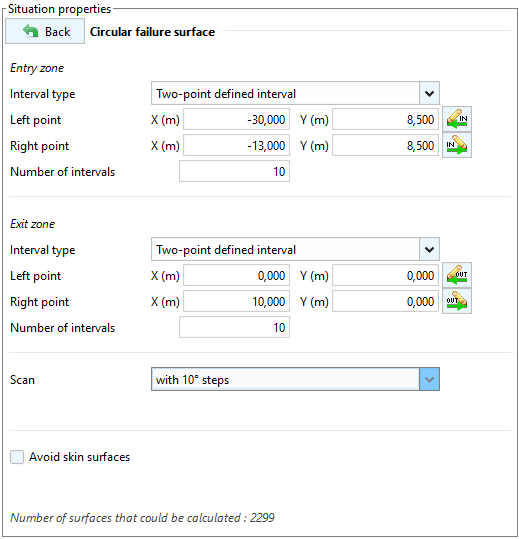Screen dimensions: 519x539
Task: Pick exit zone left point graphically
Action: [x=456, y=275]
